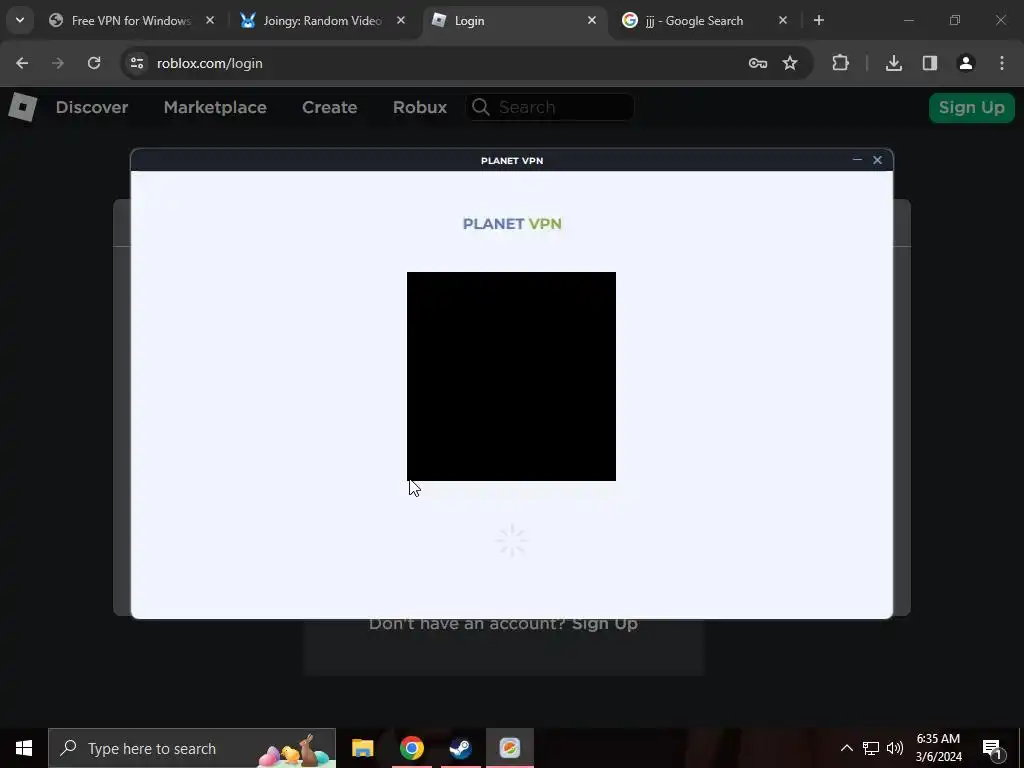1024x768 pixels.
Task: Open File Explorer from the taskbar
Action: tap(362, 748)
